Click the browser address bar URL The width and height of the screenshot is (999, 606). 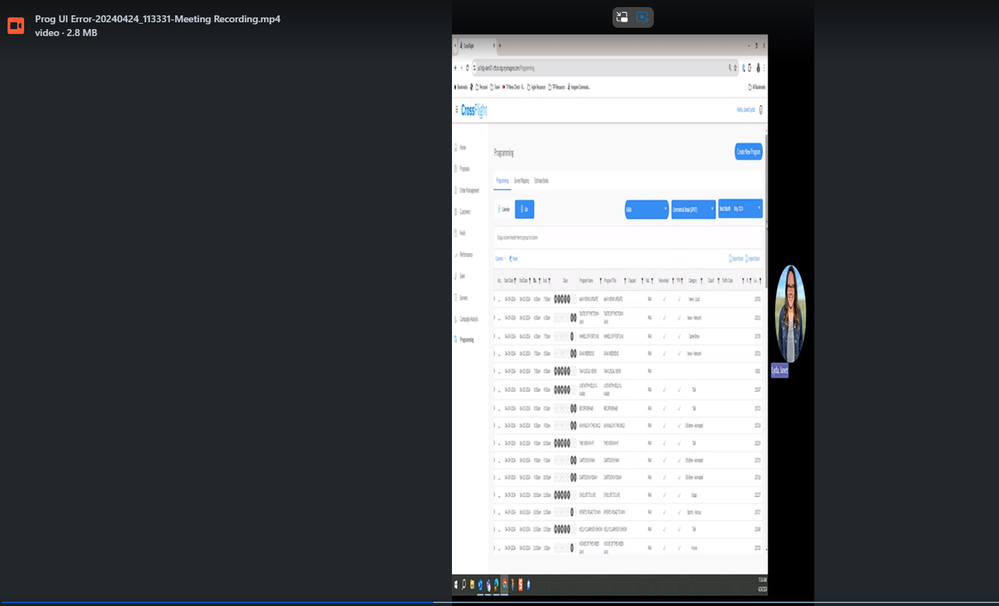(506, 68)
